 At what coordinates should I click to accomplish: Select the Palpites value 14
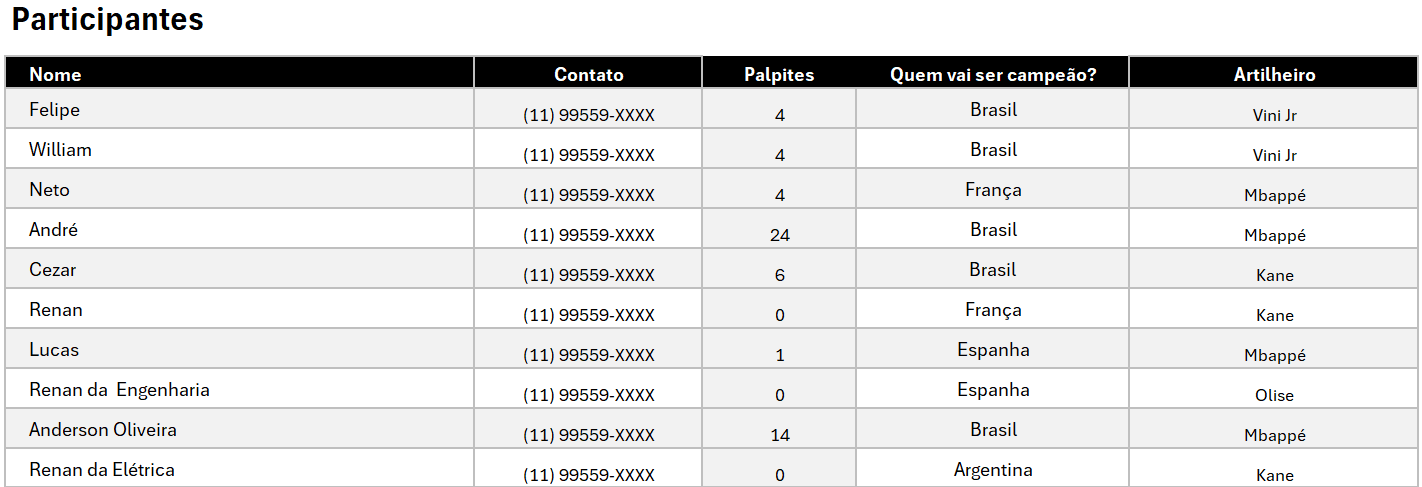pyautogui.click(x=780, y=436)
